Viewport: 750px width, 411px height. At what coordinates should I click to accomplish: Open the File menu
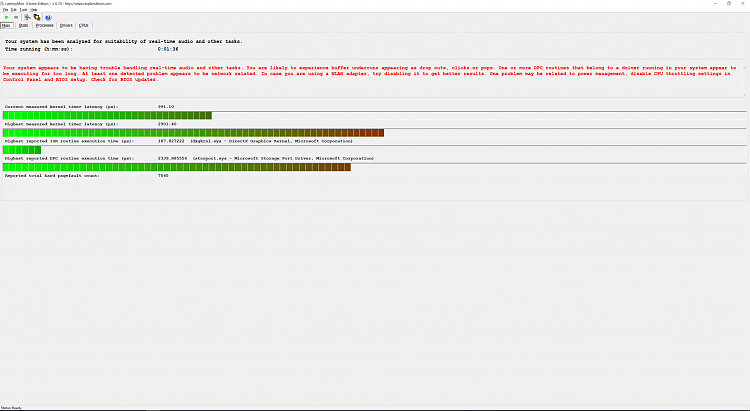6,10
